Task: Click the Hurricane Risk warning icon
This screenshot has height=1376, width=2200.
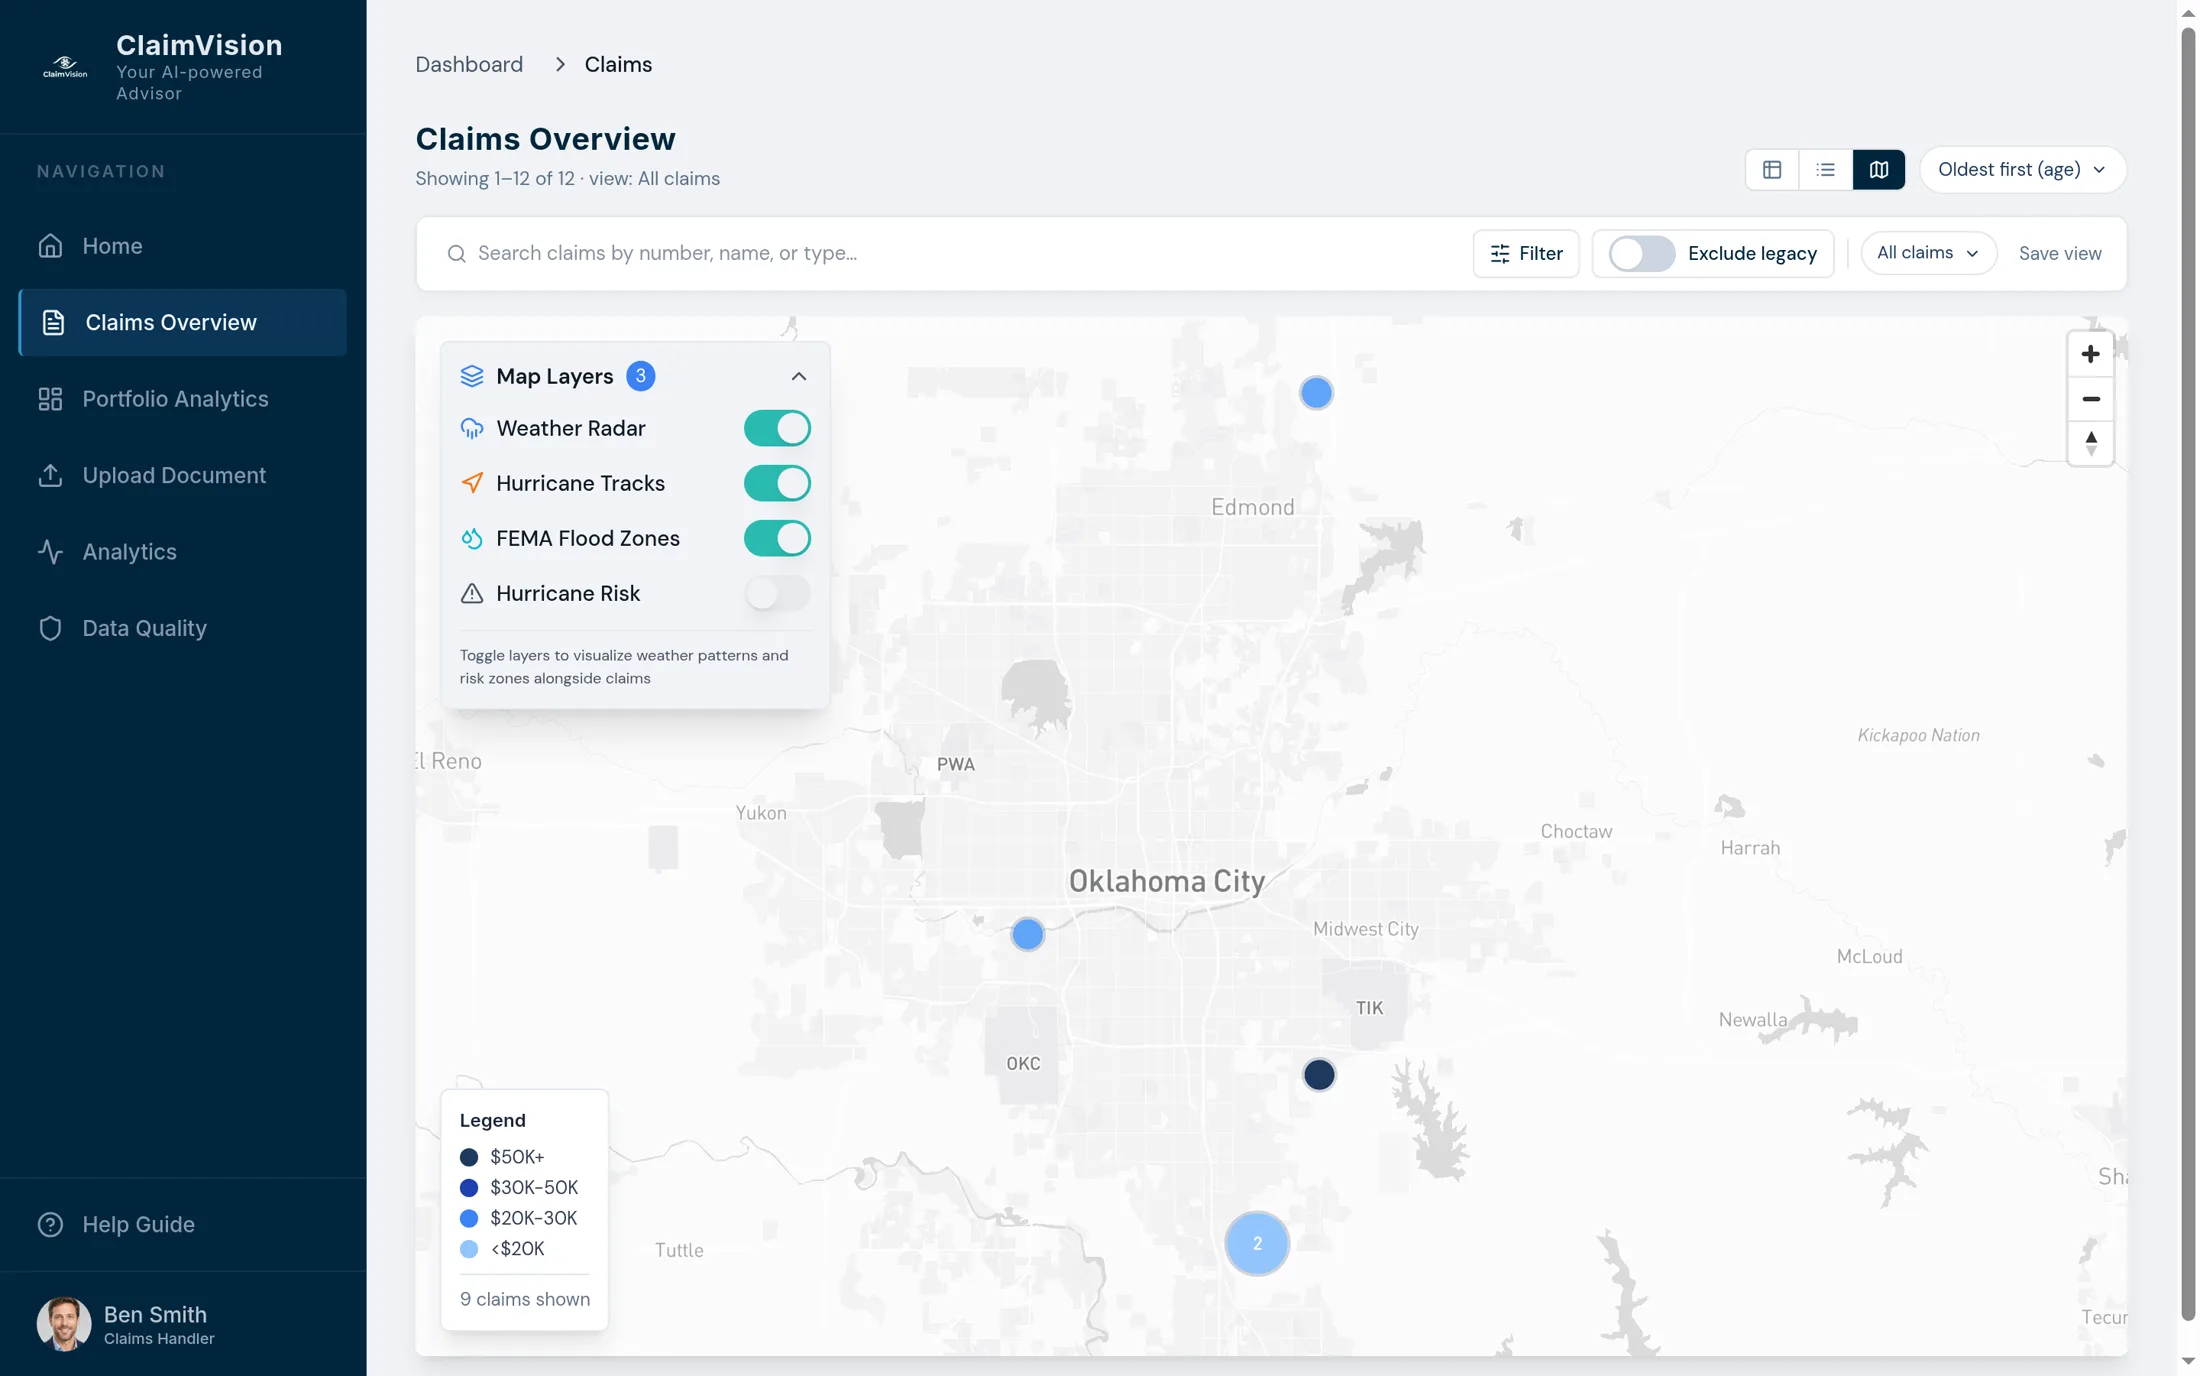Action: 471,593
